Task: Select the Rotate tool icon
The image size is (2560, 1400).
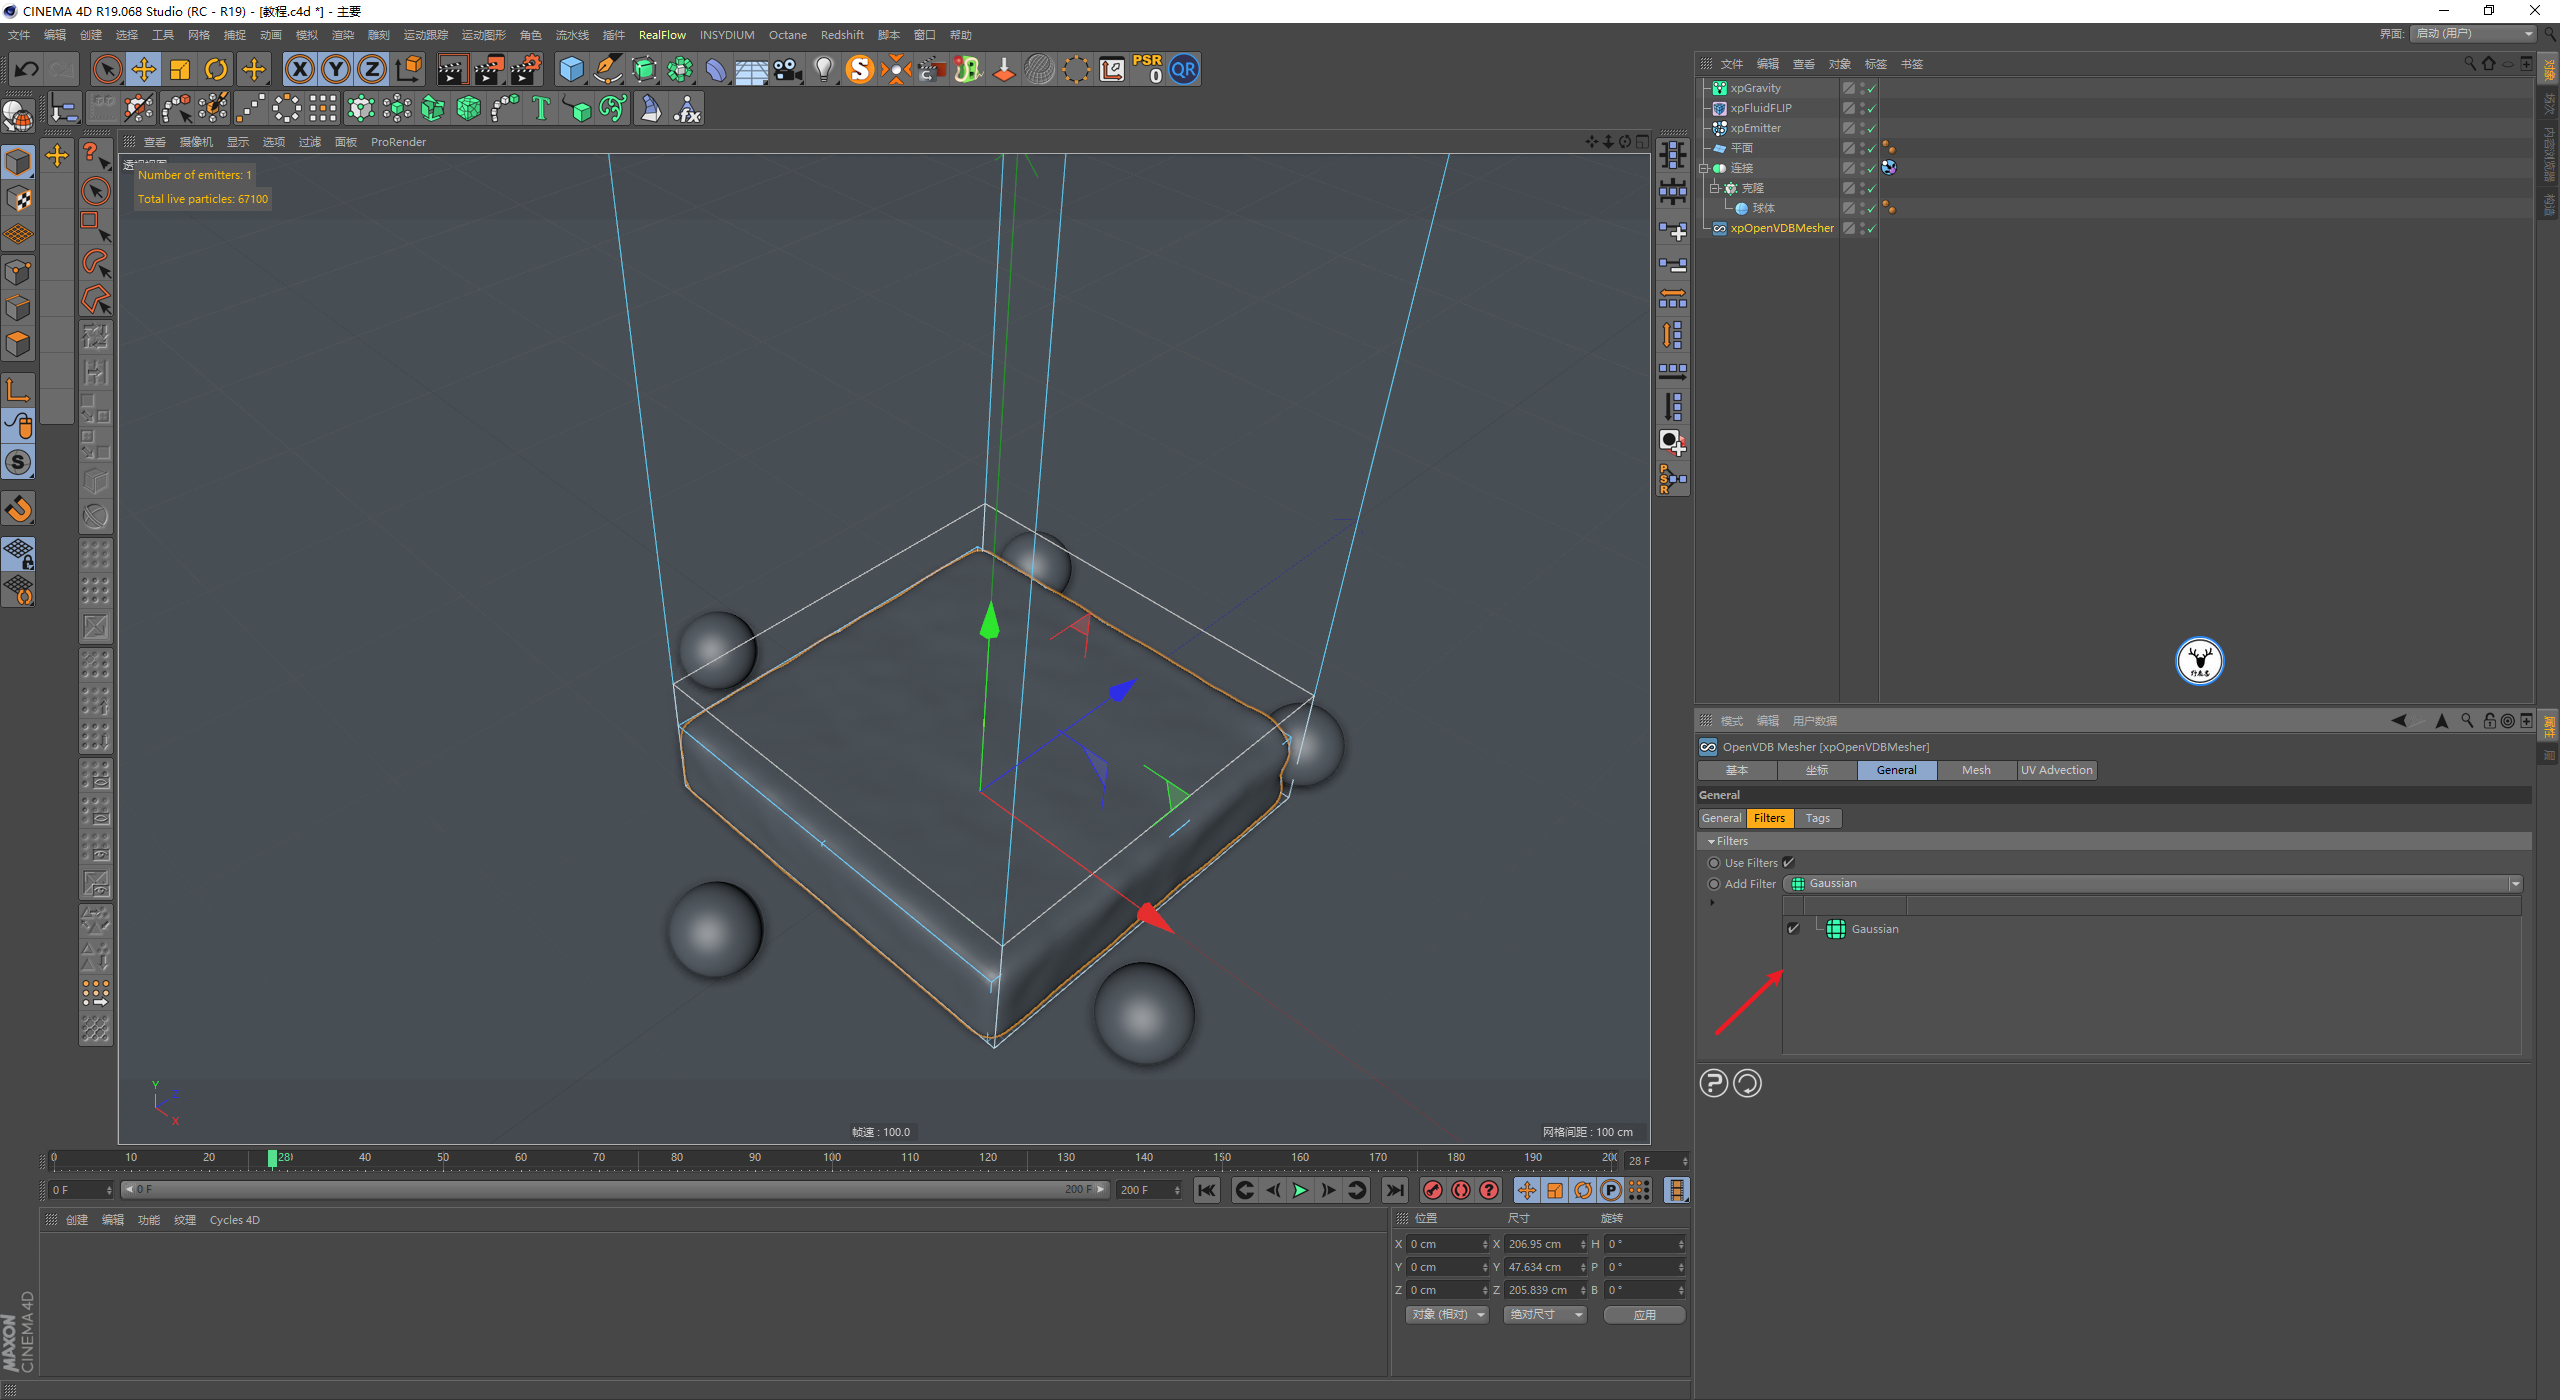Action: click(216, 69)
